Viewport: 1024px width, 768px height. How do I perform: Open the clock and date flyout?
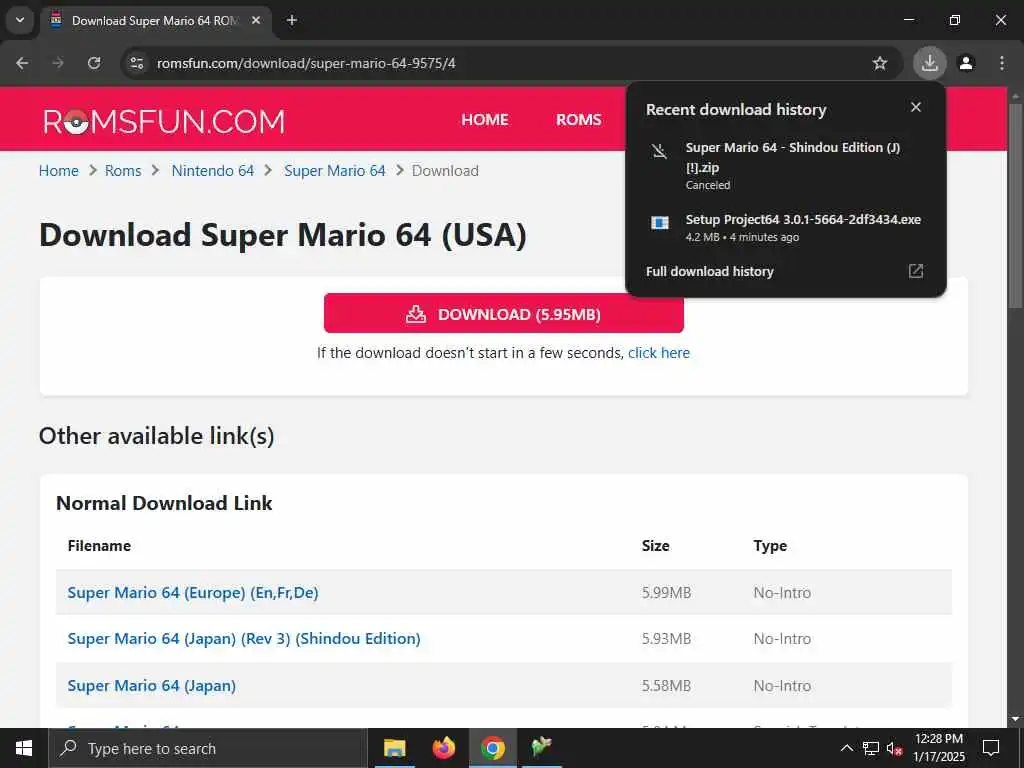pyautogui.click(x=938, y=748)
